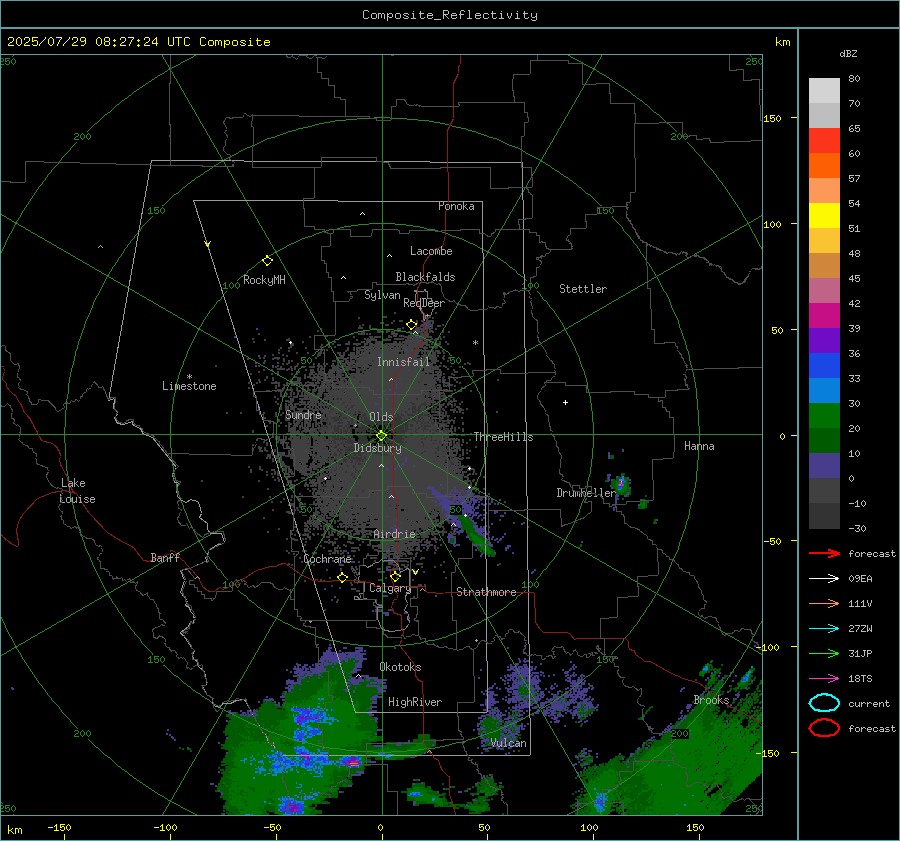The width and height of the screenshot is (900, 841).
Task: Click the yellow marker below Cochrane
Action: 342,577
